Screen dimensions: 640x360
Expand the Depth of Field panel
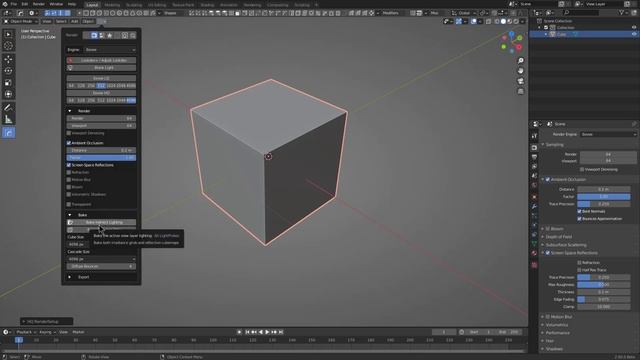pos(559,237)
